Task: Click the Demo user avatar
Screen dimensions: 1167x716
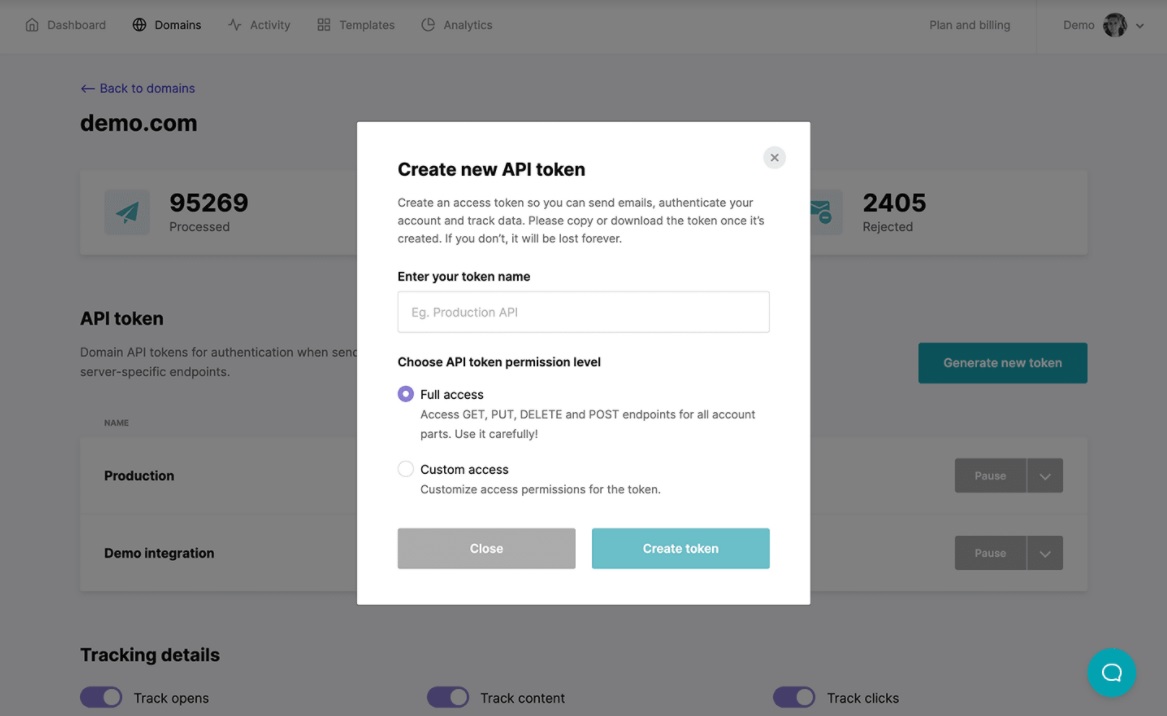Action: pos(1114,25)
